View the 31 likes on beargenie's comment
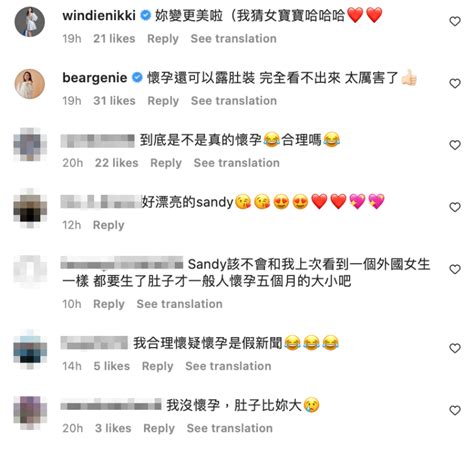 click(x=114, y=101)
